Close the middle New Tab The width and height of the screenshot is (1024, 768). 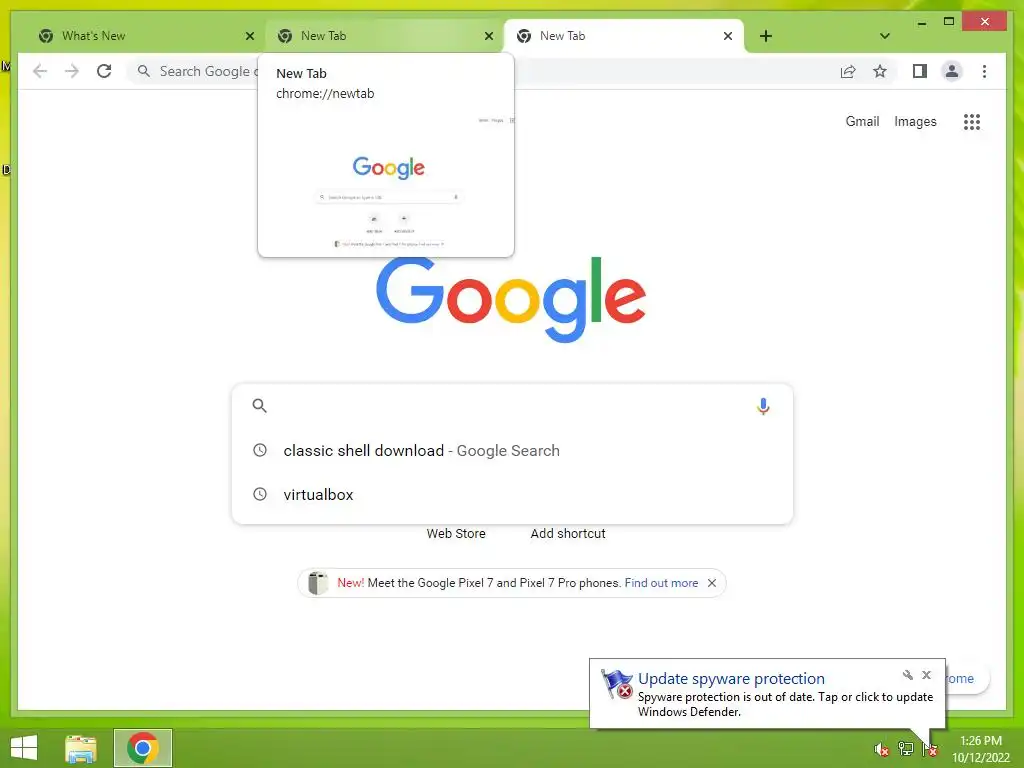point(488,36)
